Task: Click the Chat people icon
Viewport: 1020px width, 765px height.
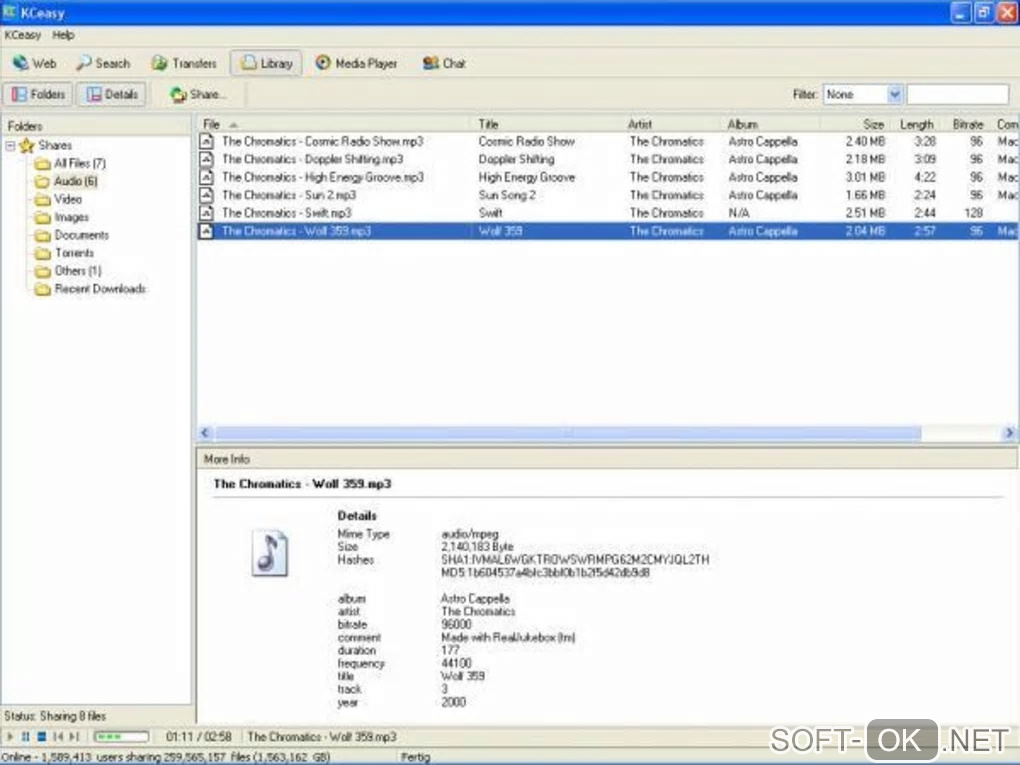Action: tap(430, 63)
